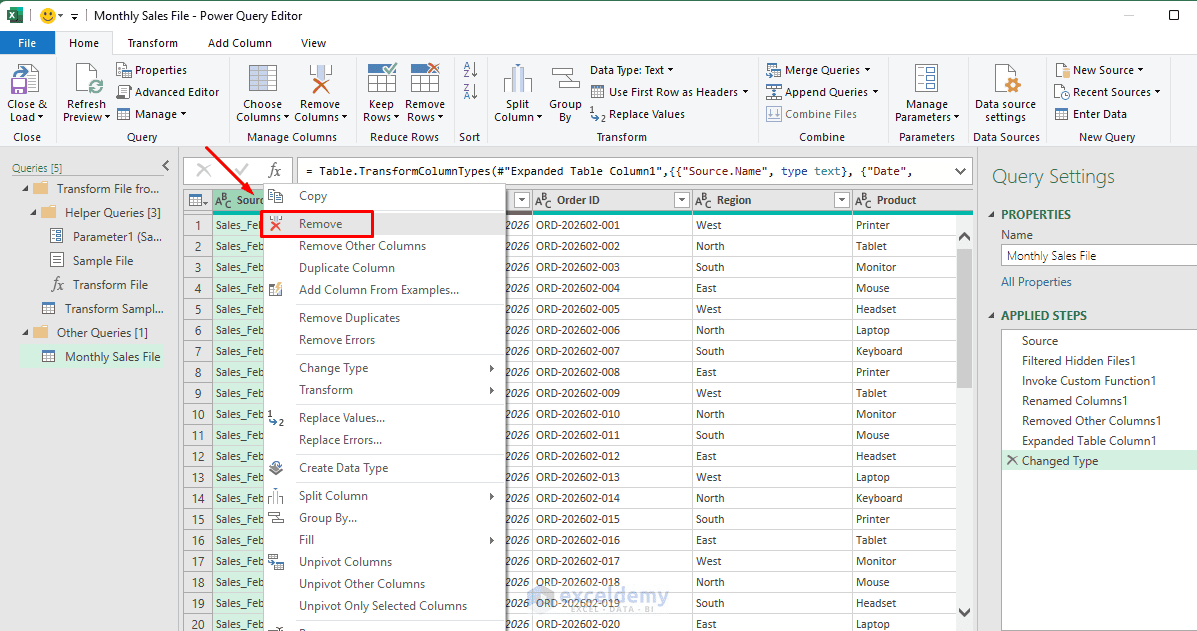Click the Append Queries icon
This screenshot has height=631, width=1197.
[773, 92]
